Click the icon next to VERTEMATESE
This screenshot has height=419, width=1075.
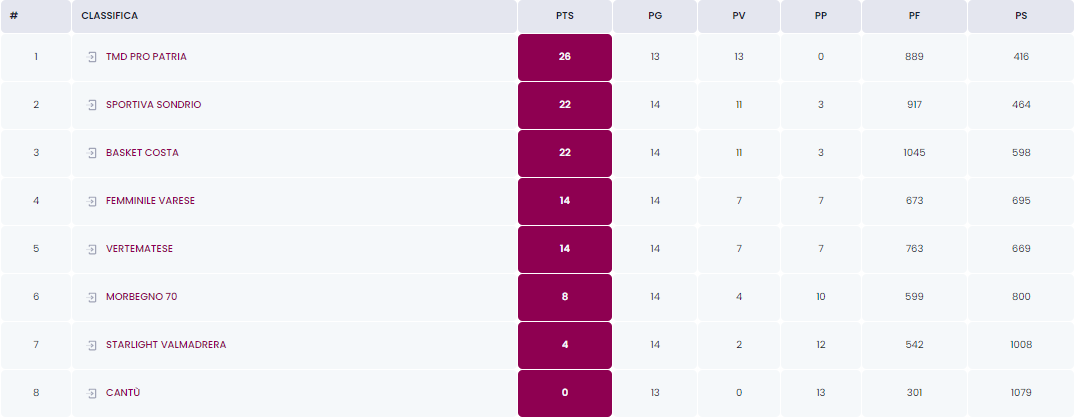click(92, 249)
